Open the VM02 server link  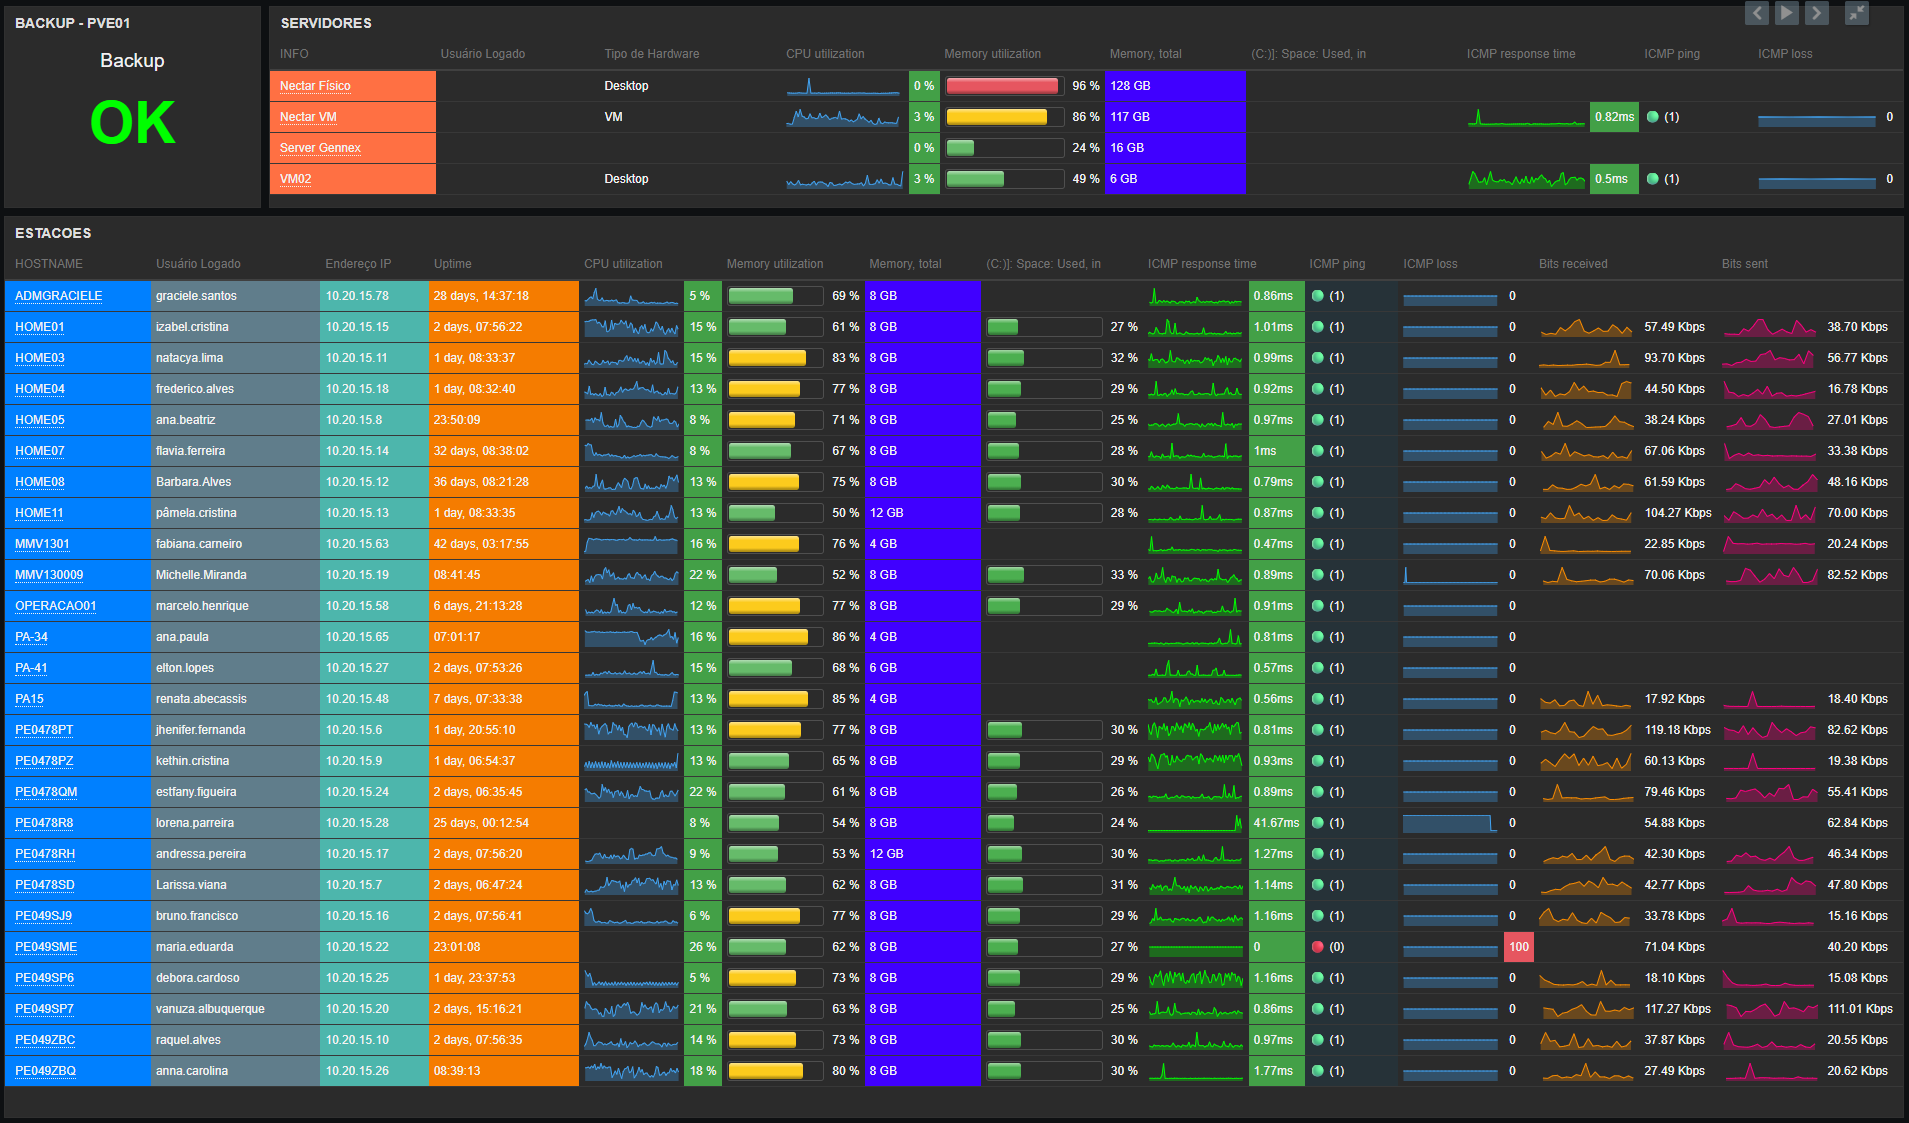(x=295, y=179)
